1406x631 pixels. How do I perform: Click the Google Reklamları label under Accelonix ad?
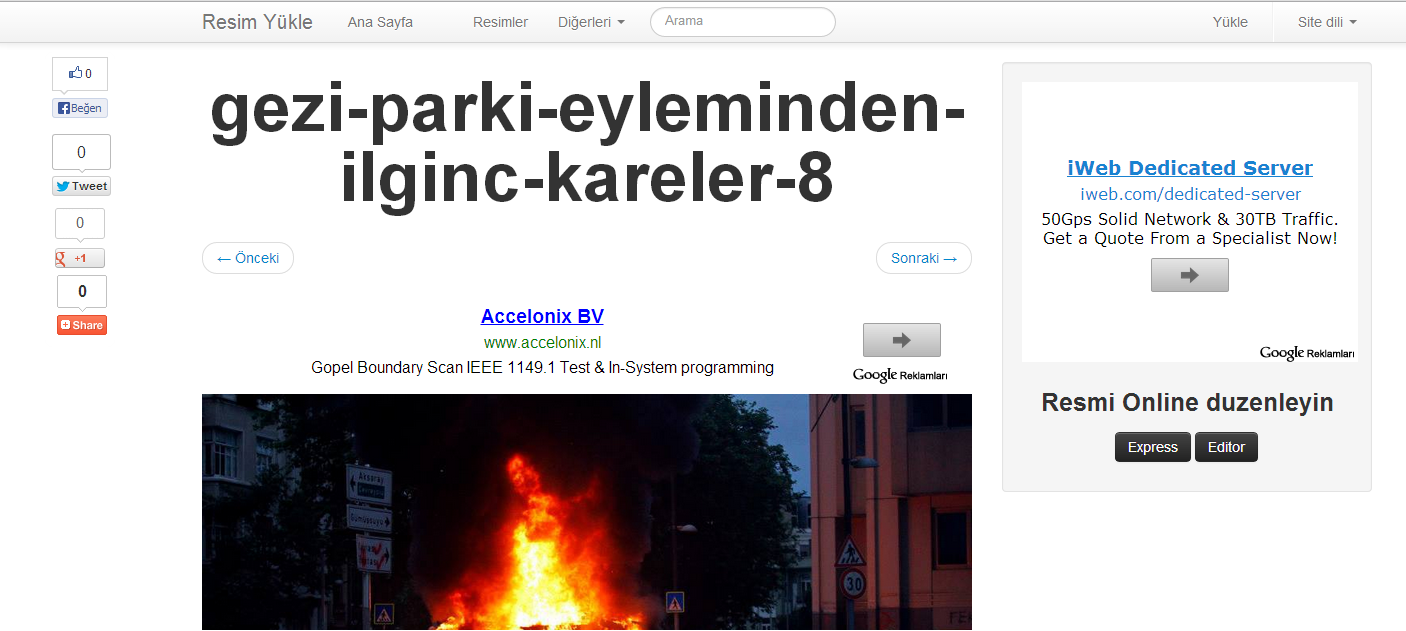point(900,375)
